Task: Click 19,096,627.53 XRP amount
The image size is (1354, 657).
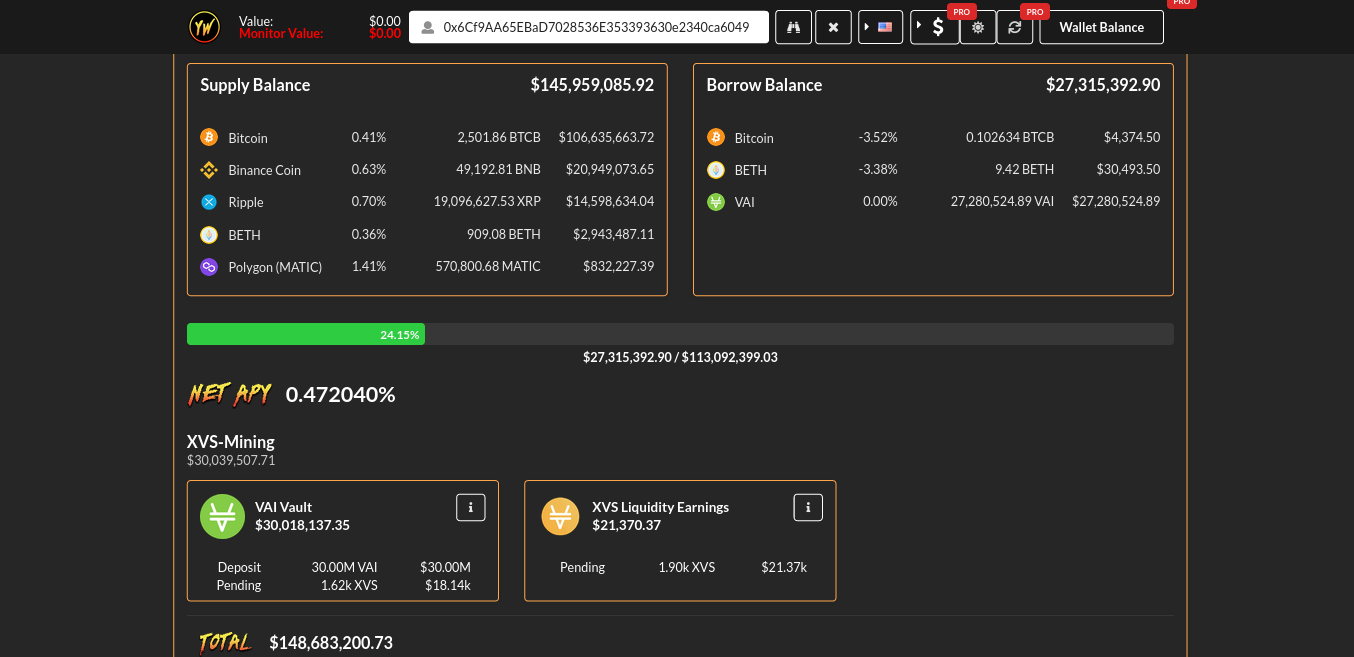Action: point(487,201)
